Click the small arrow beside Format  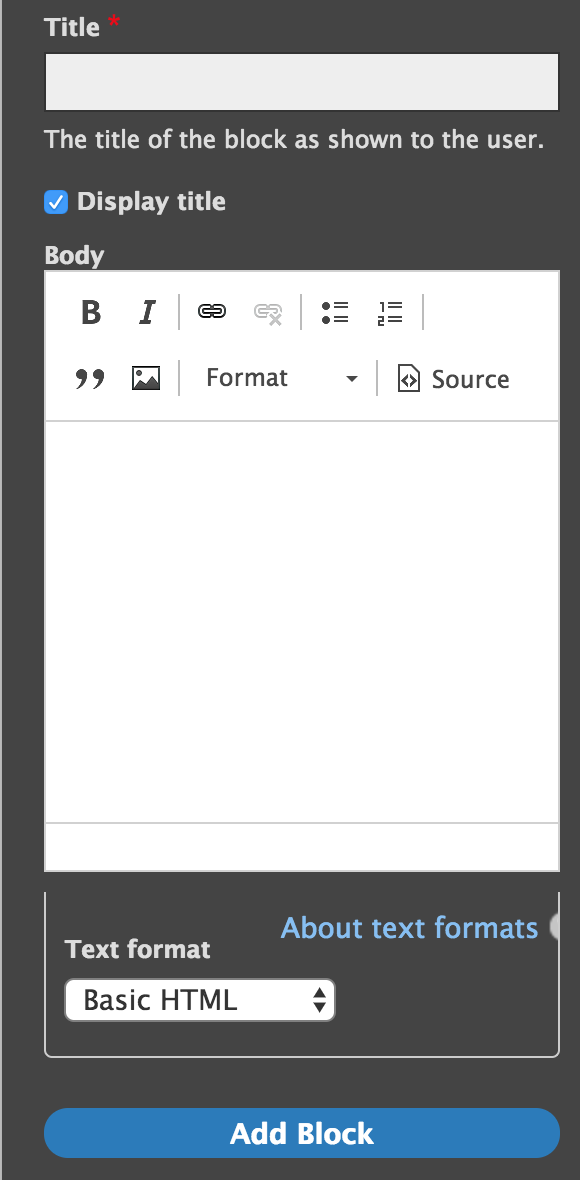351,379
